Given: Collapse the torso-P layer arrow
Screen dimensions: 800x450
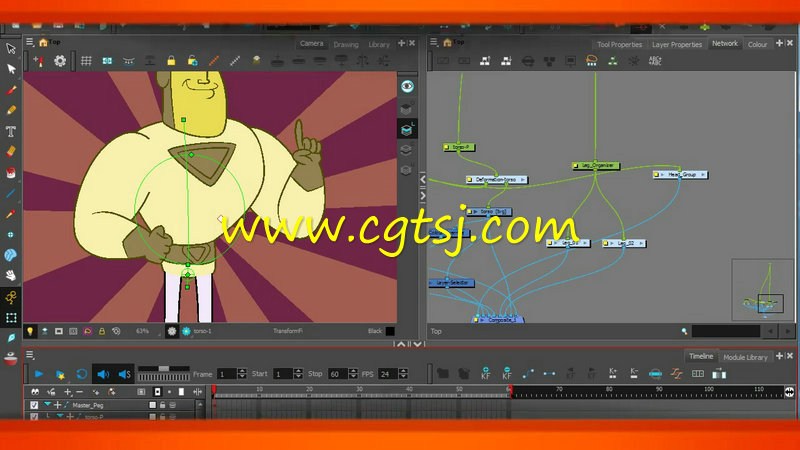Looking at the screenshot, I should [x=60, y=416].
